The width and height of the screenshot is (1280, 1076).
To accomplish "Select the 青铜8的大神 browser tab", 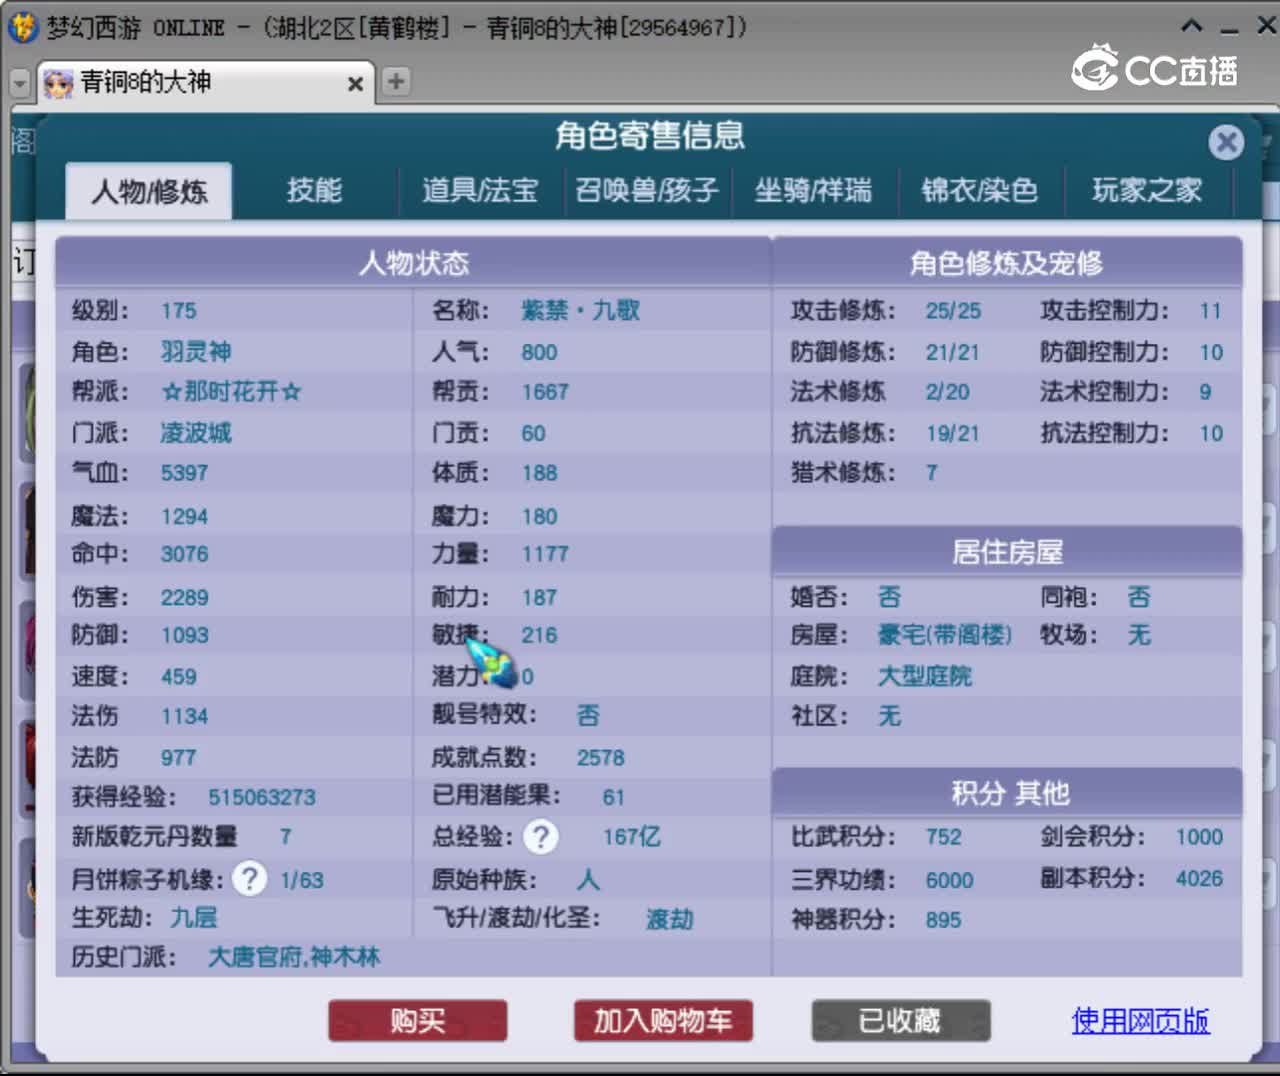I will (206, 82).
